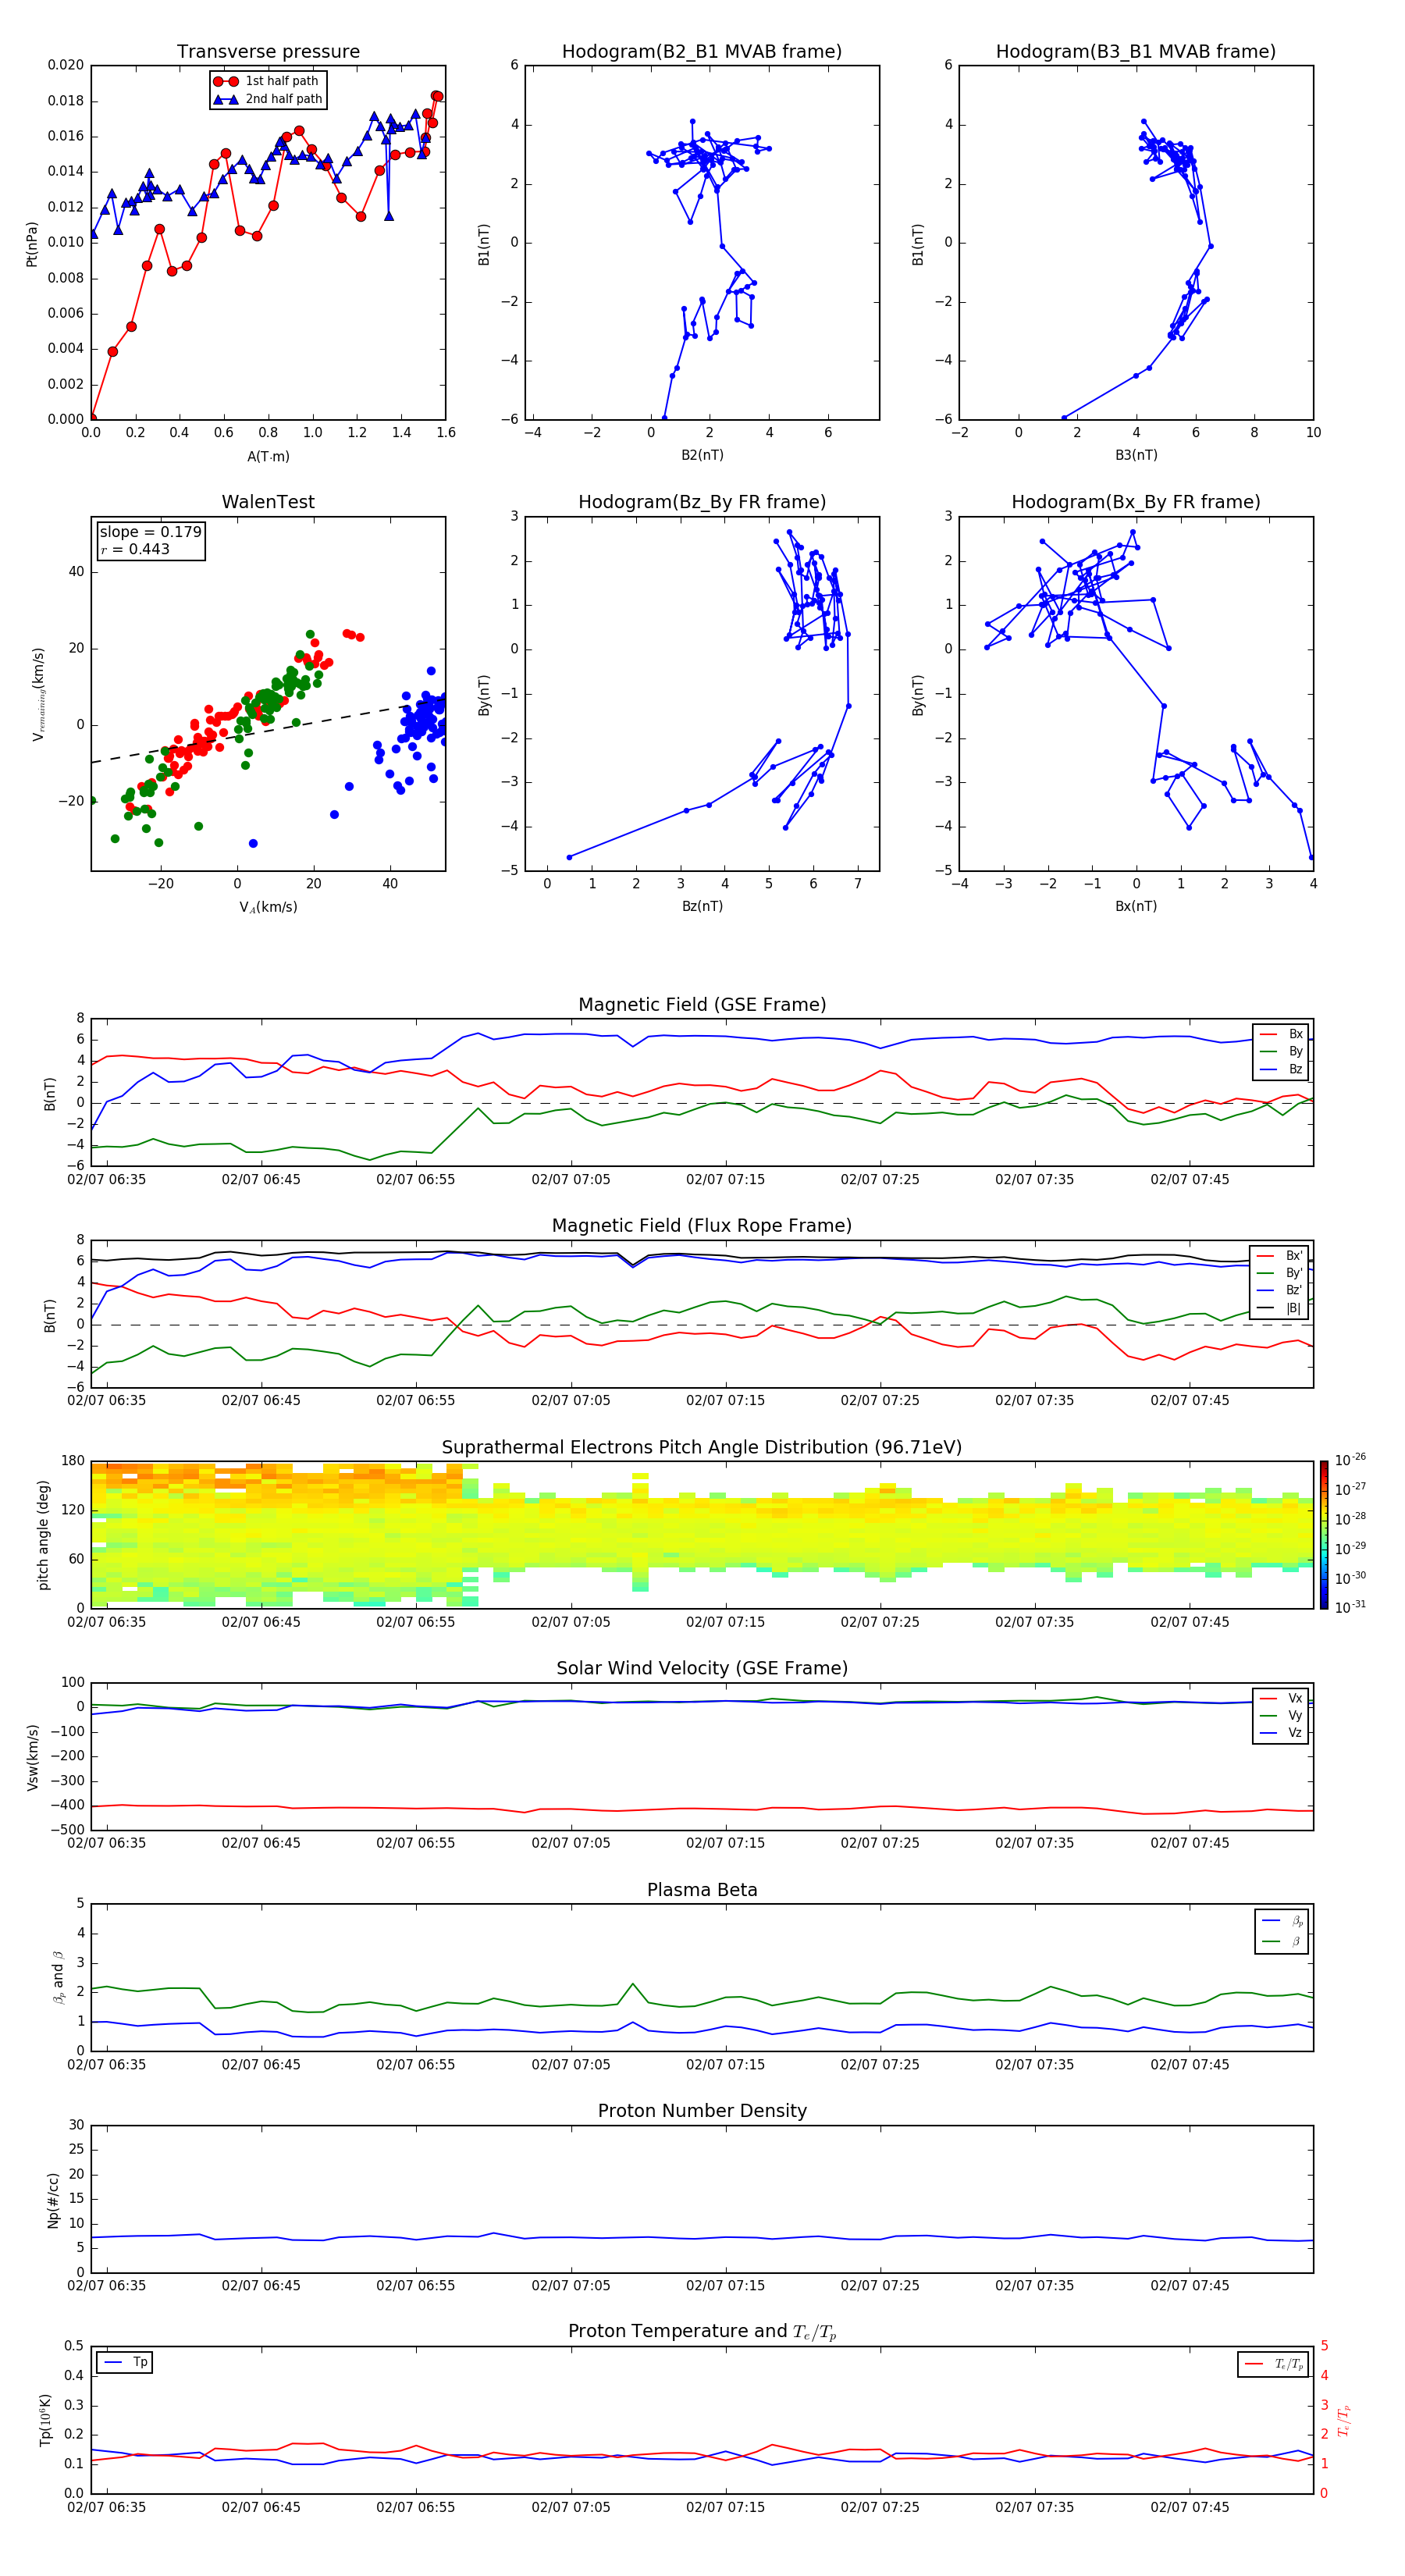Click the "V_A(km/s)" x-axis label
Viewport: 1405px width, 2576px height.
point(268,907)
